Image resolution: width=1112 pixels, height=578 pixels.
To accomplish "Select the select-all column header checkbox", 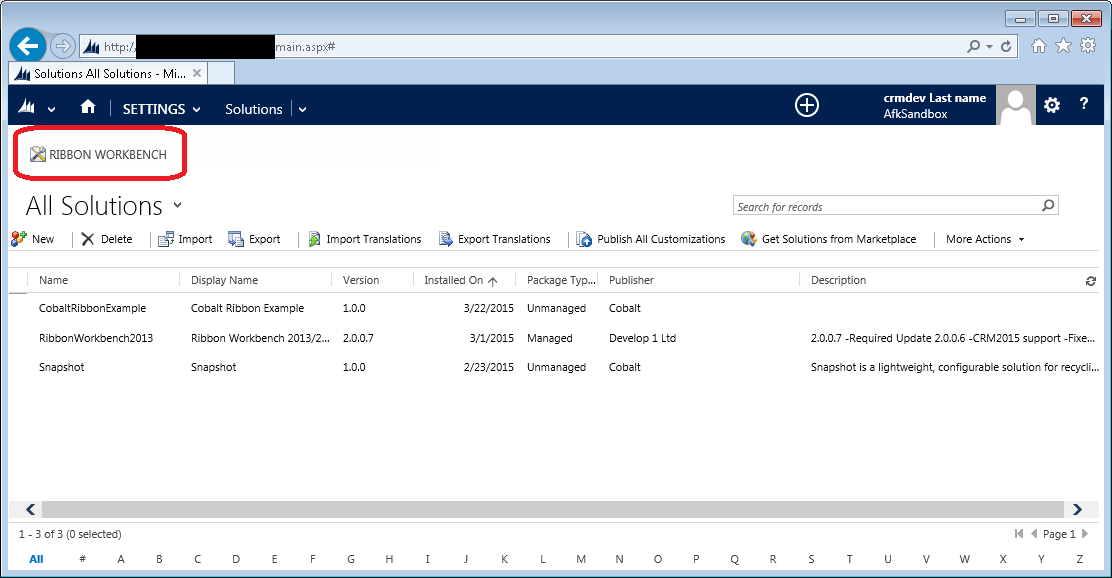I will [x=18, y=281].
